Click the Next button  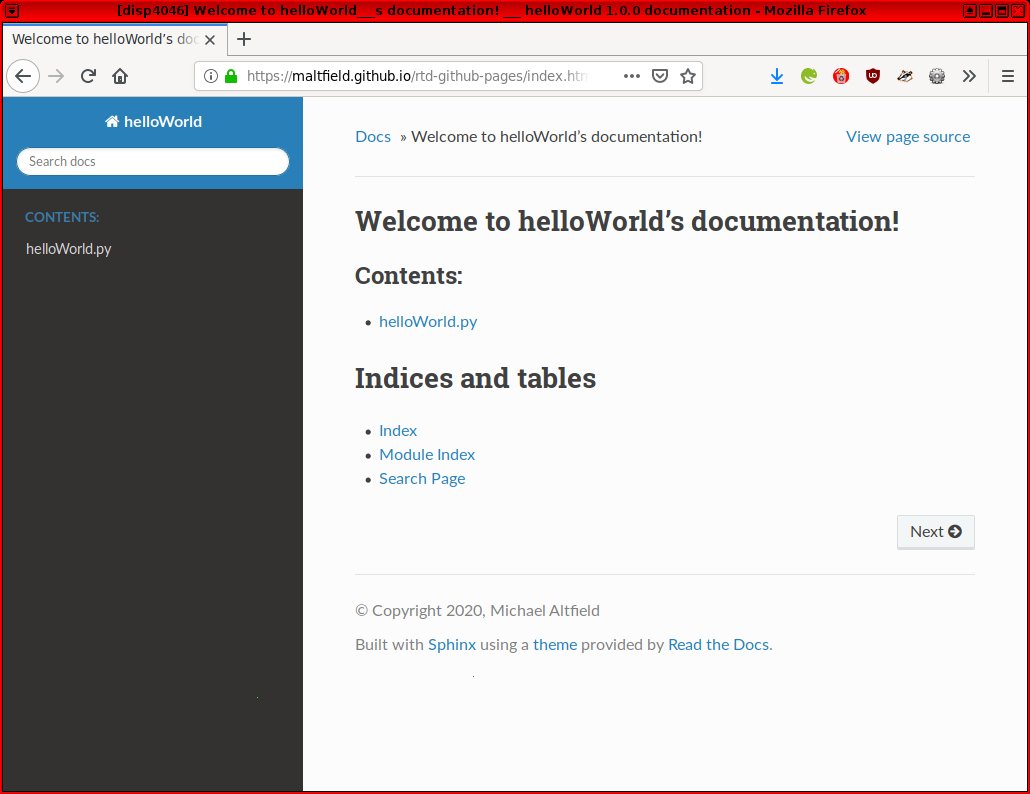pyautogui.click(x=935, y=532)
